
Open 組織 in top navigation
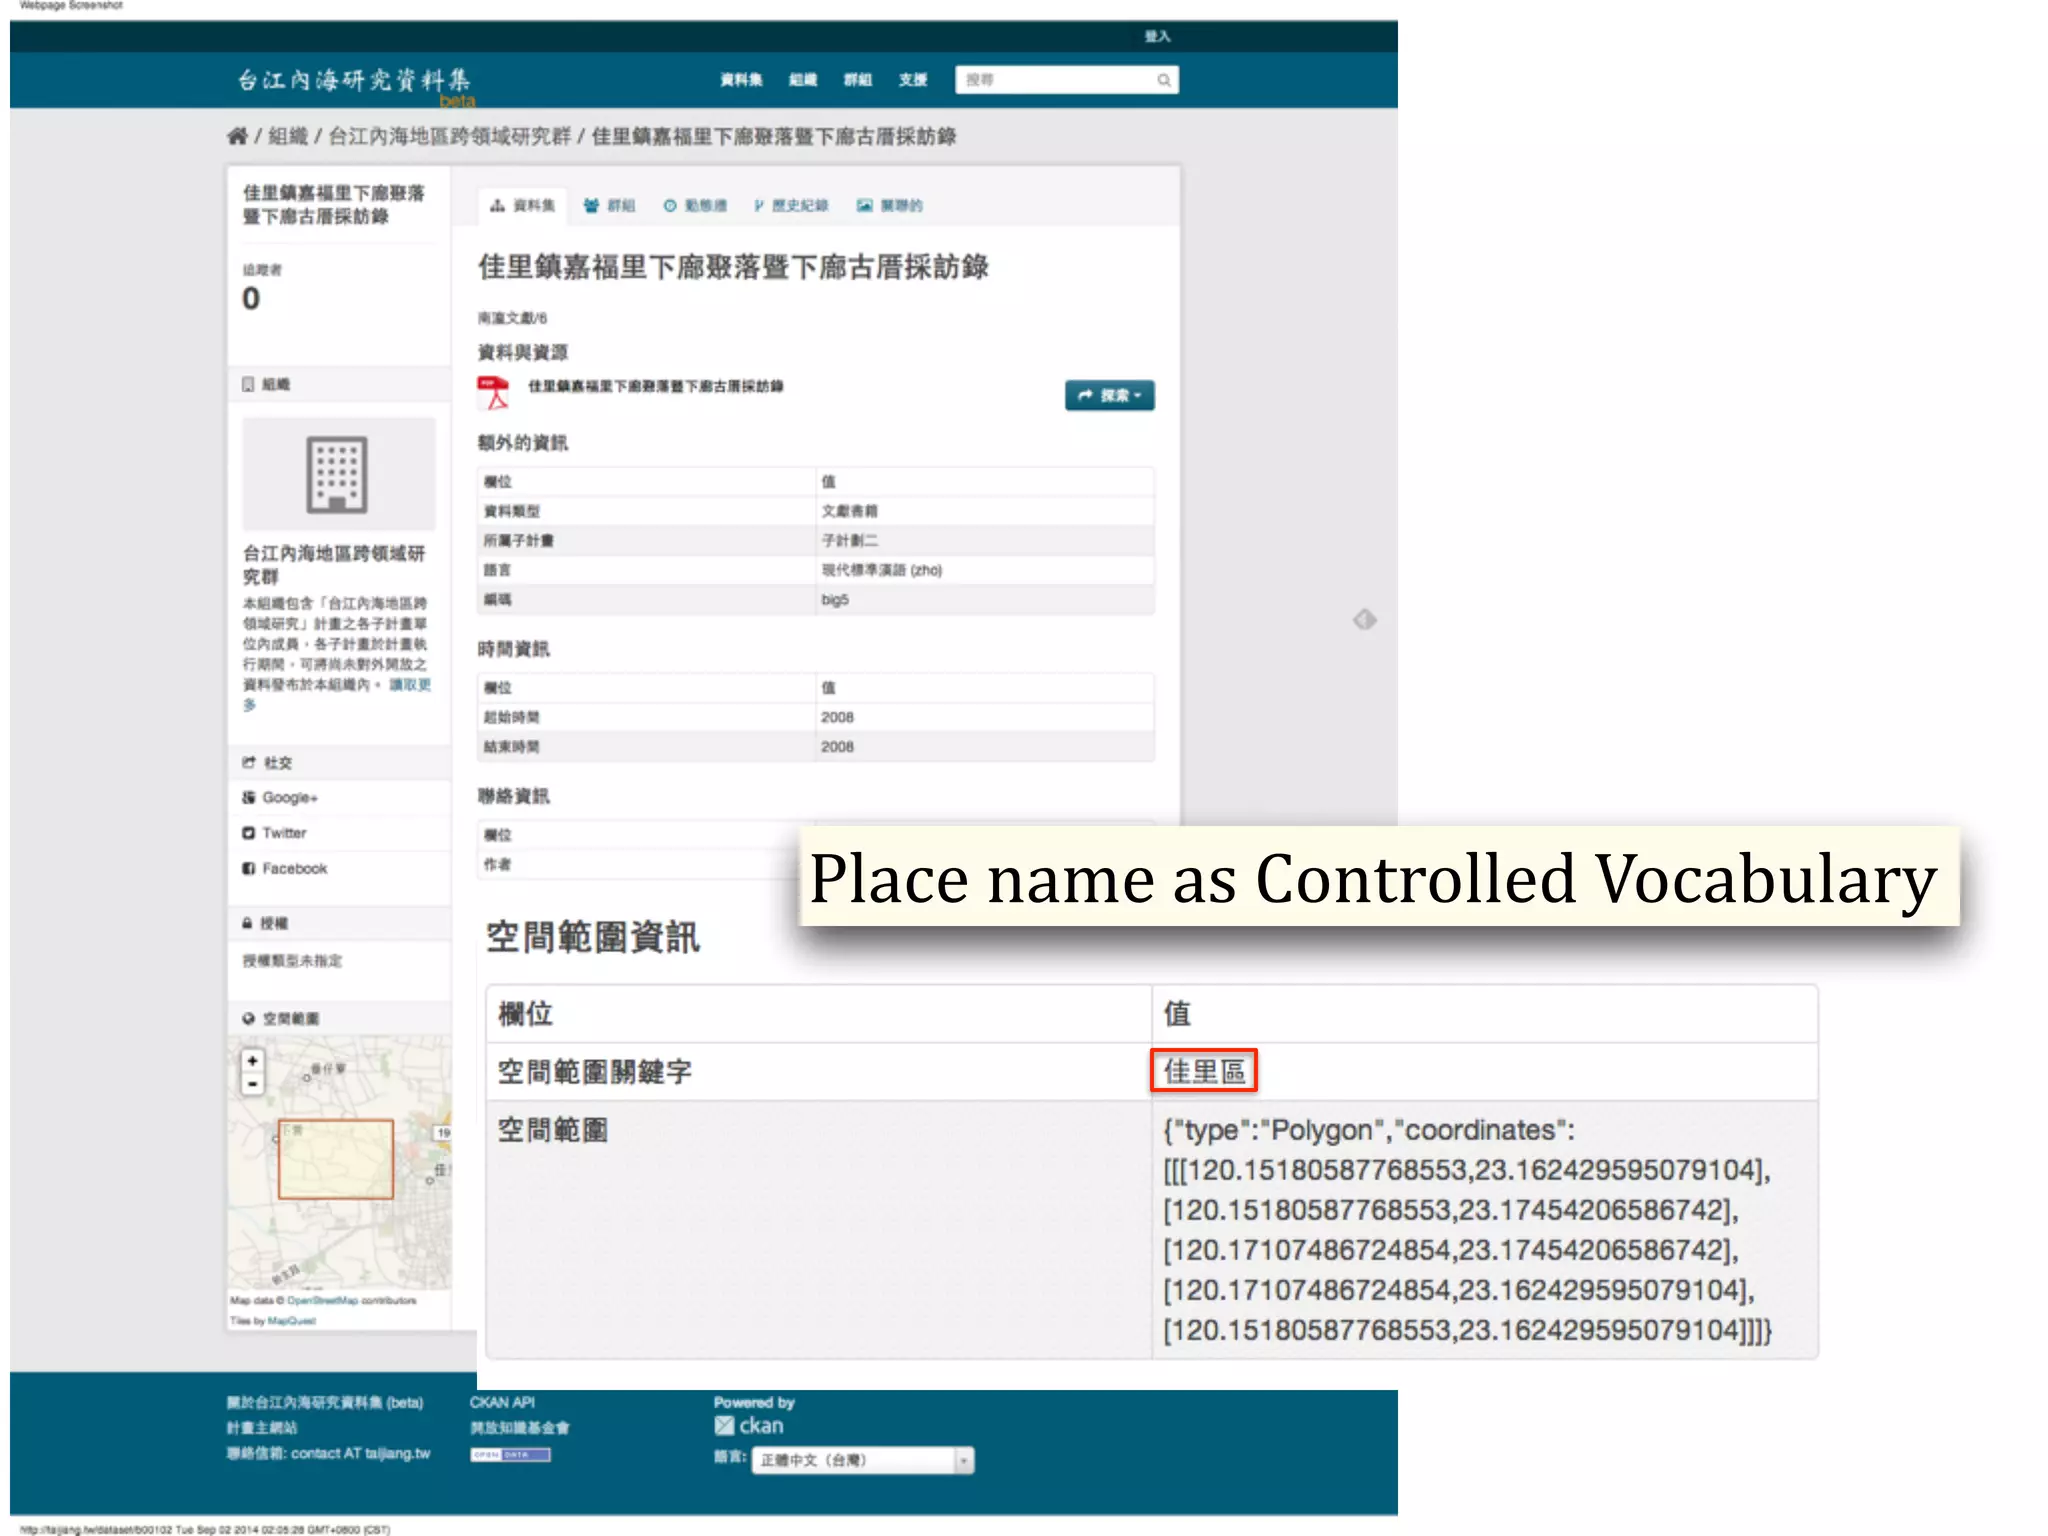pyautogui.click(x=803, y=80)
